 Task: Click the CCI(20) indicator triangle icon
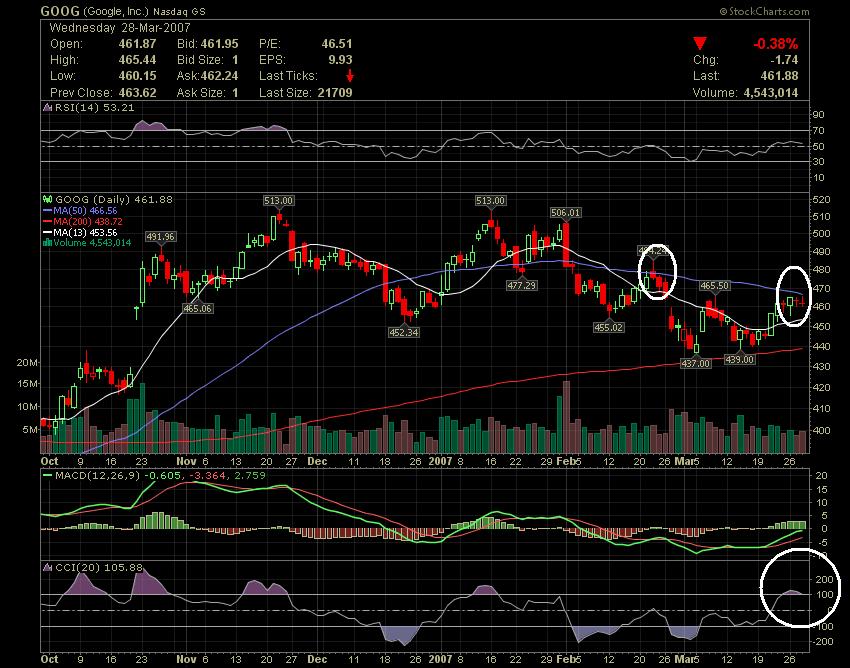pyautogui.click(x=47, y=568)
